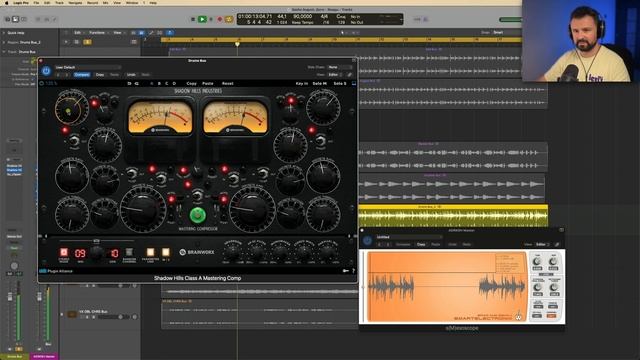The image size is (640, 360).
Task: Toggle Key In in the Brainworx toolbar
Action: point(302,83)
